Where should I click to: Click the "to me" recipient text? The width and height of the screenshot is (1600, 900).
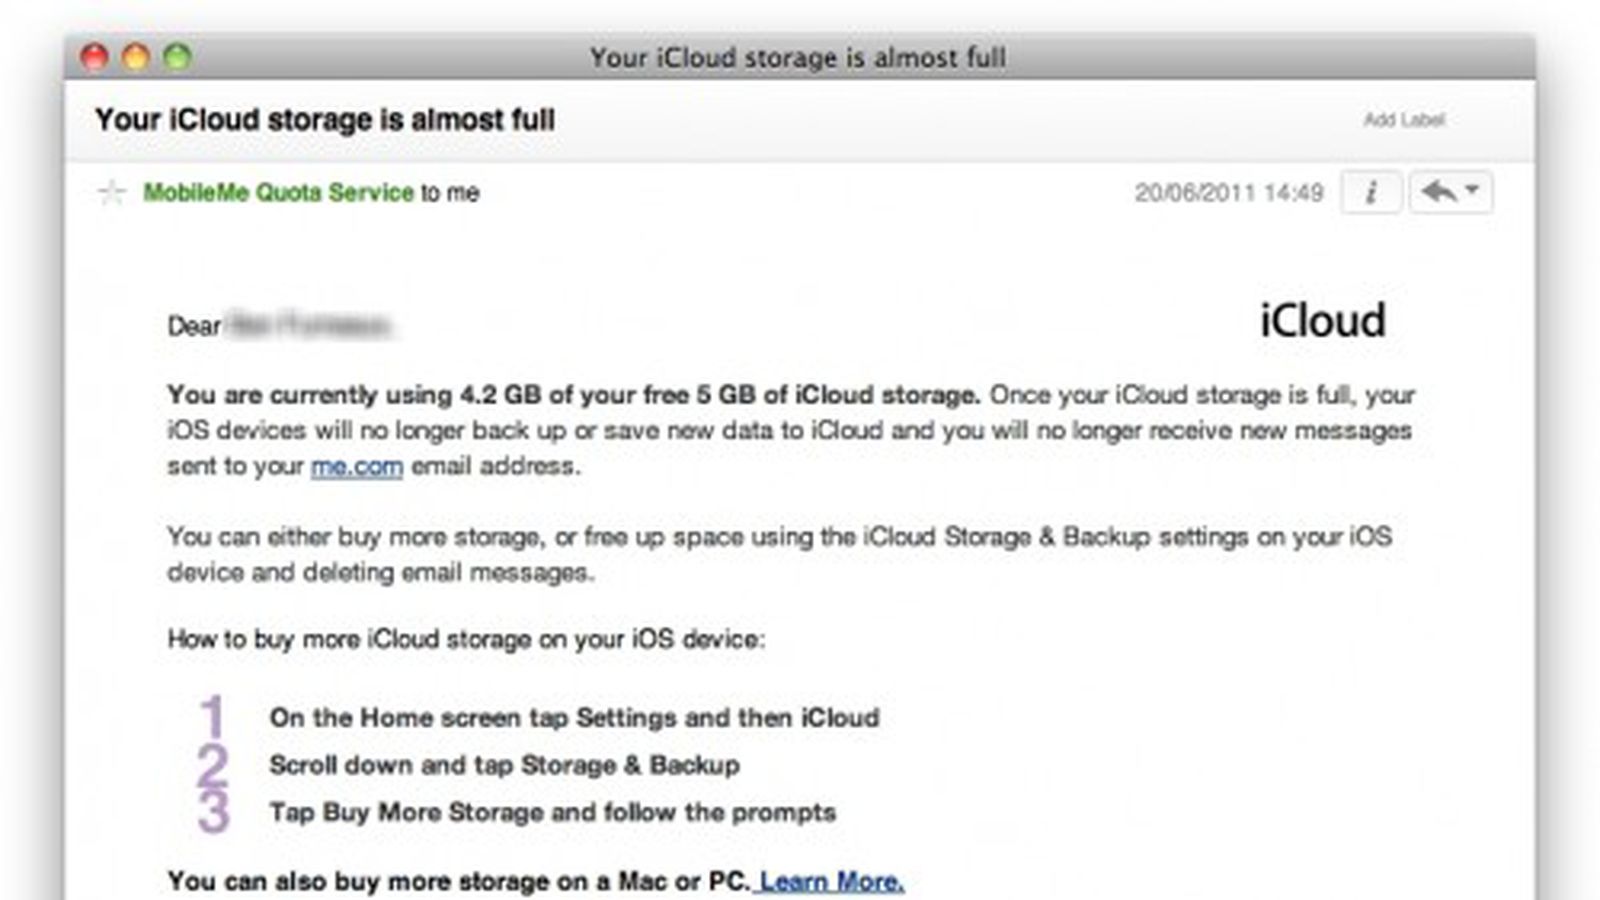450,192
